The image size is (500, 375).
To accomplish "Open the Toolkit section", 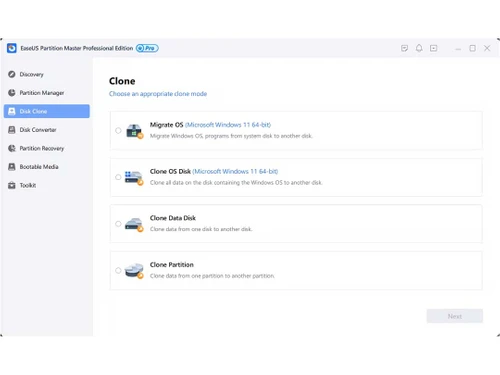I will [x=47, y=185].
